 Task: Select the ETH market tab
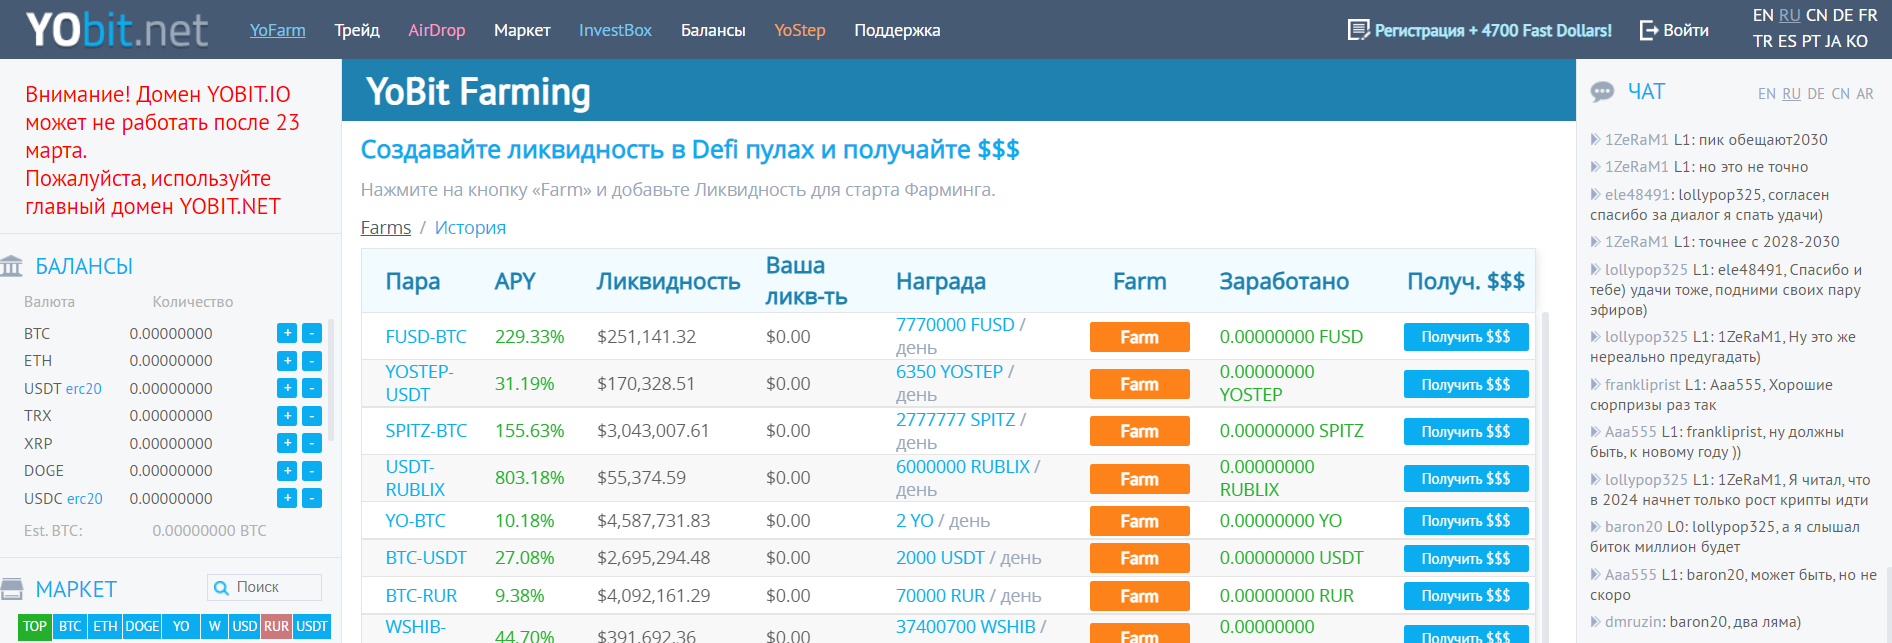105,626
